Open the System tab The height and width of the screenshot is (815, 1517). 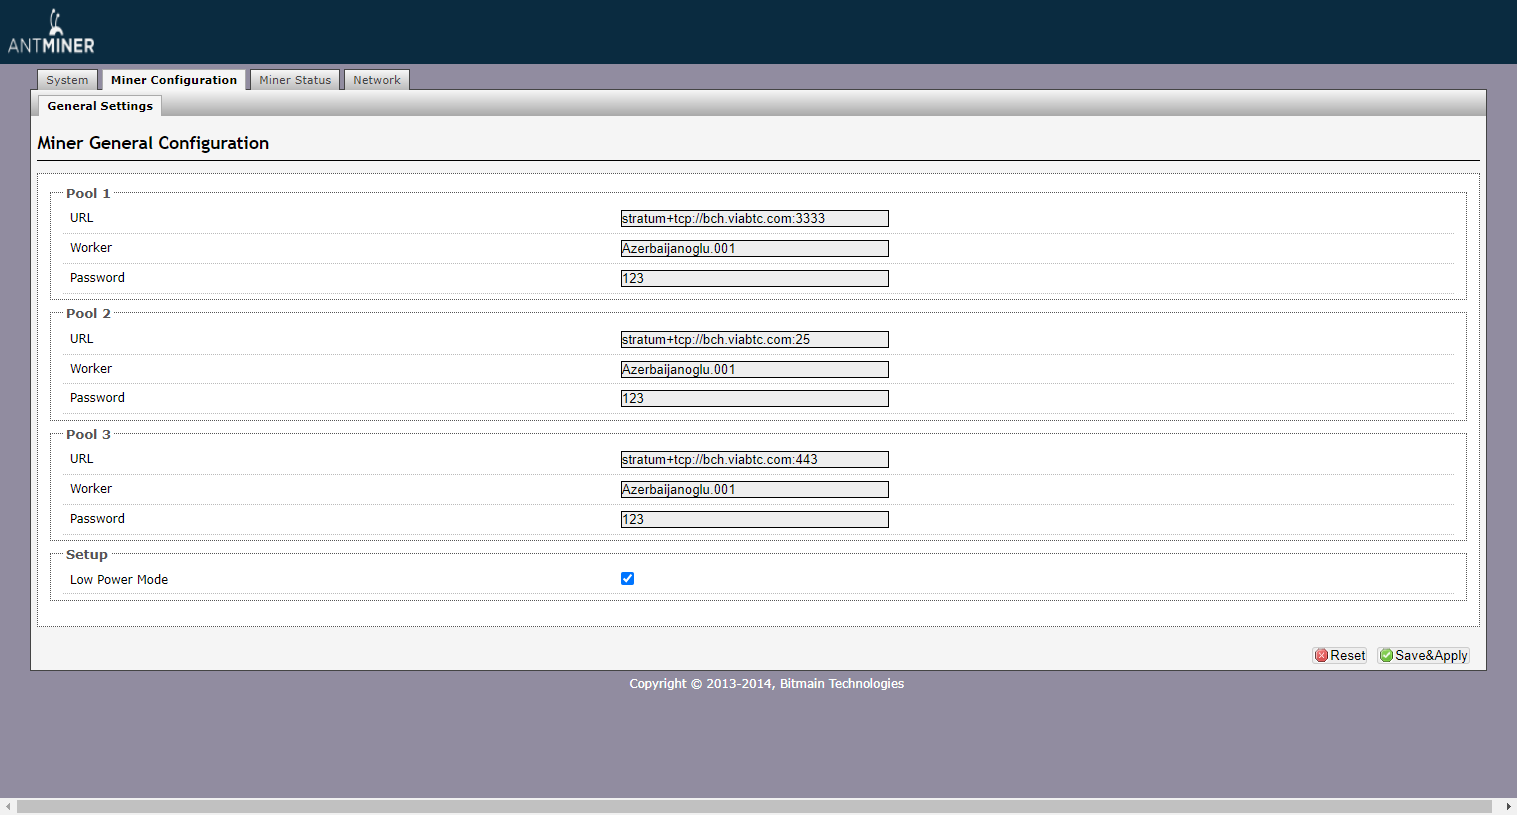click(x=67, y=80)
